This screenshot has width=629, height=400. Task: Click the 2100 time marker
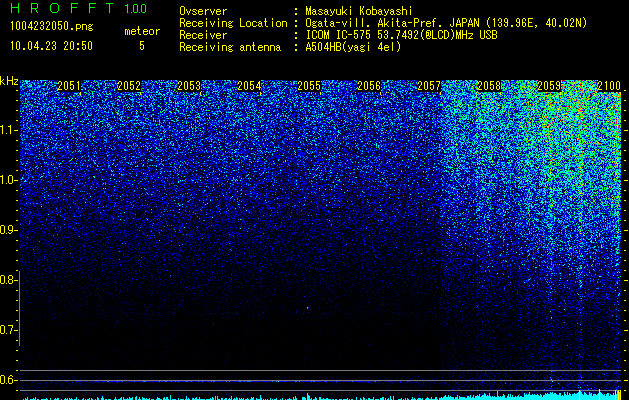pyautogui.click(x=609, y=86)
